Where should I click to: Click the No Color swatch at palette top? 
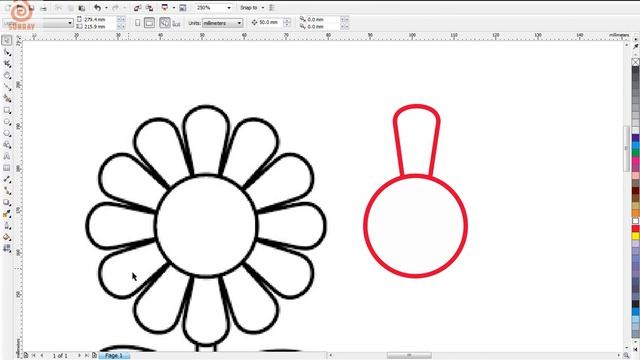(636, 62)
